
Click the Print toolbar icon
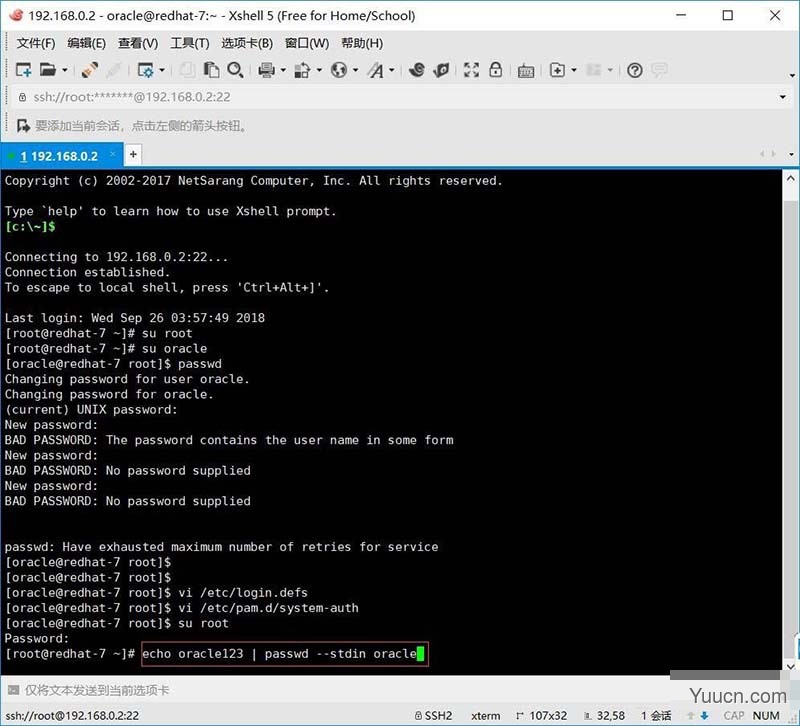pyautogui.click(x=266, y=70)
